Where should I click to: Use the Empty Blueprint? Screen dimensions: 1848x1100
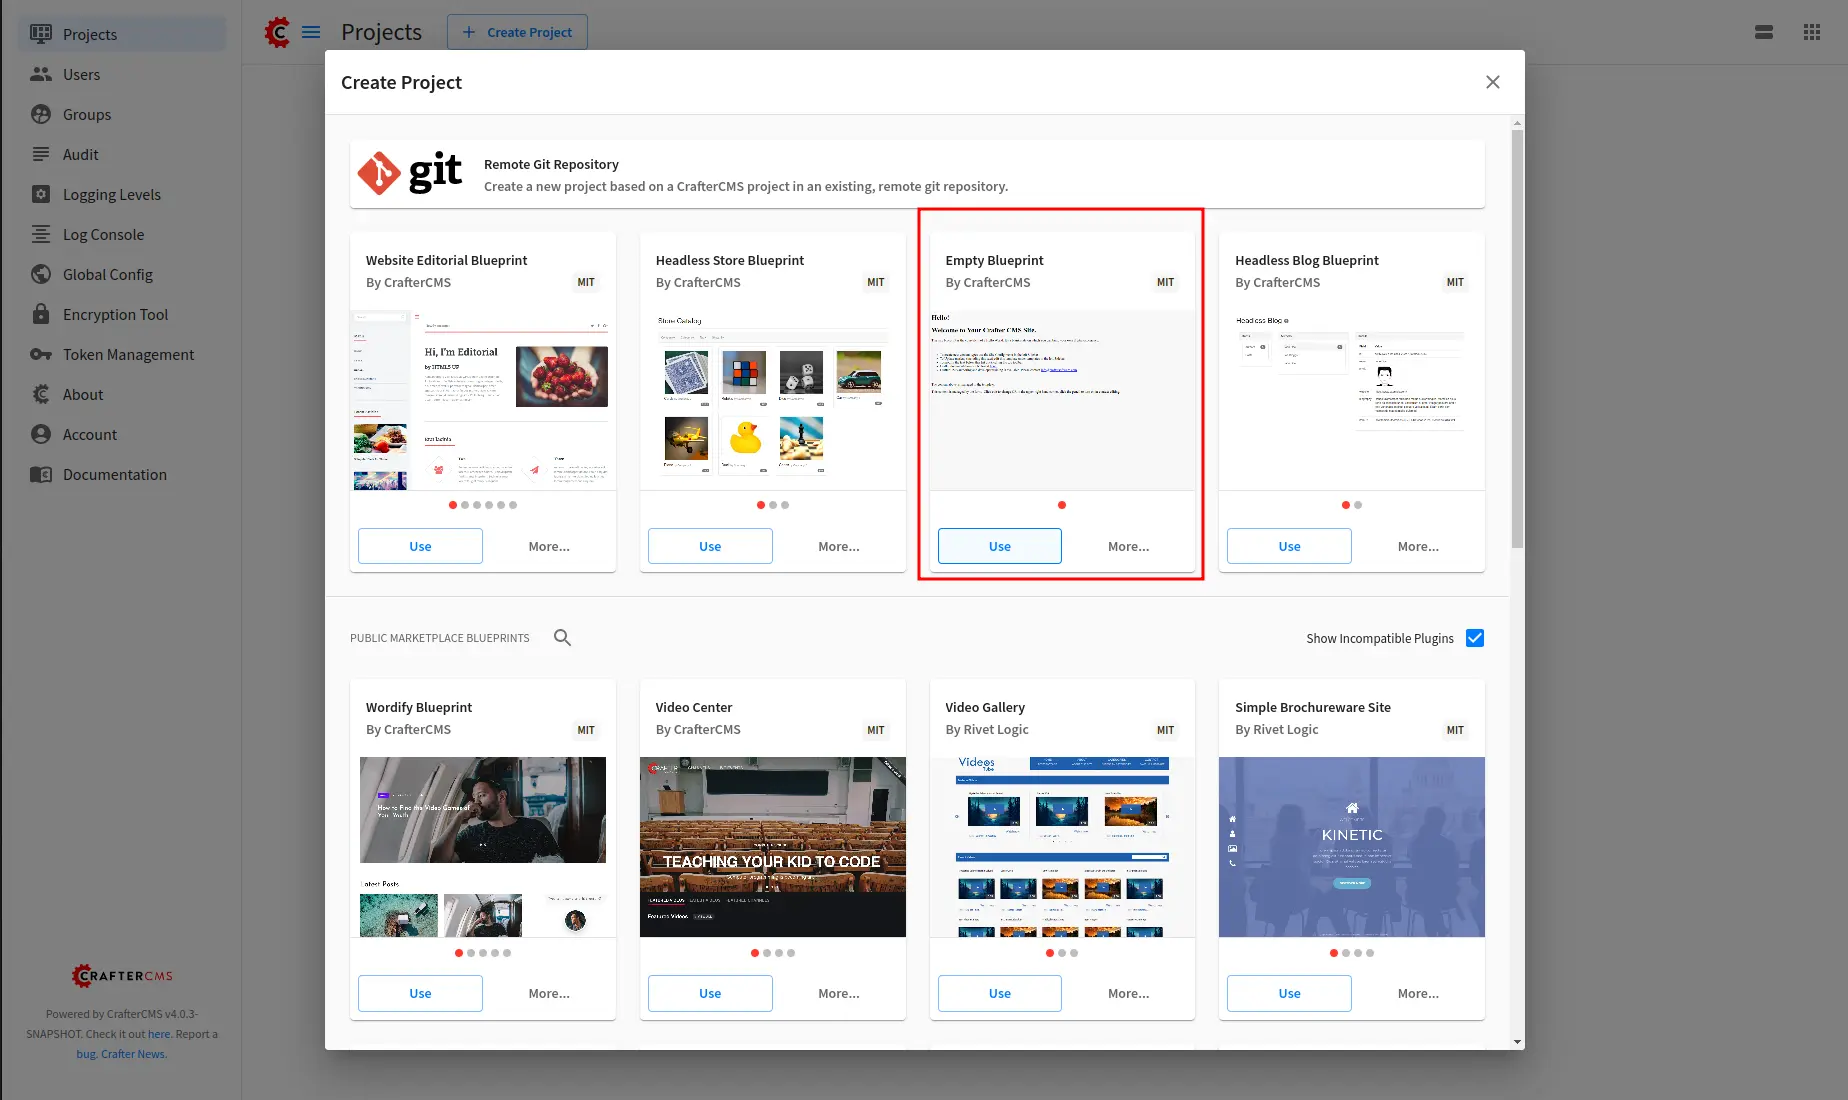pos(1000,546)
